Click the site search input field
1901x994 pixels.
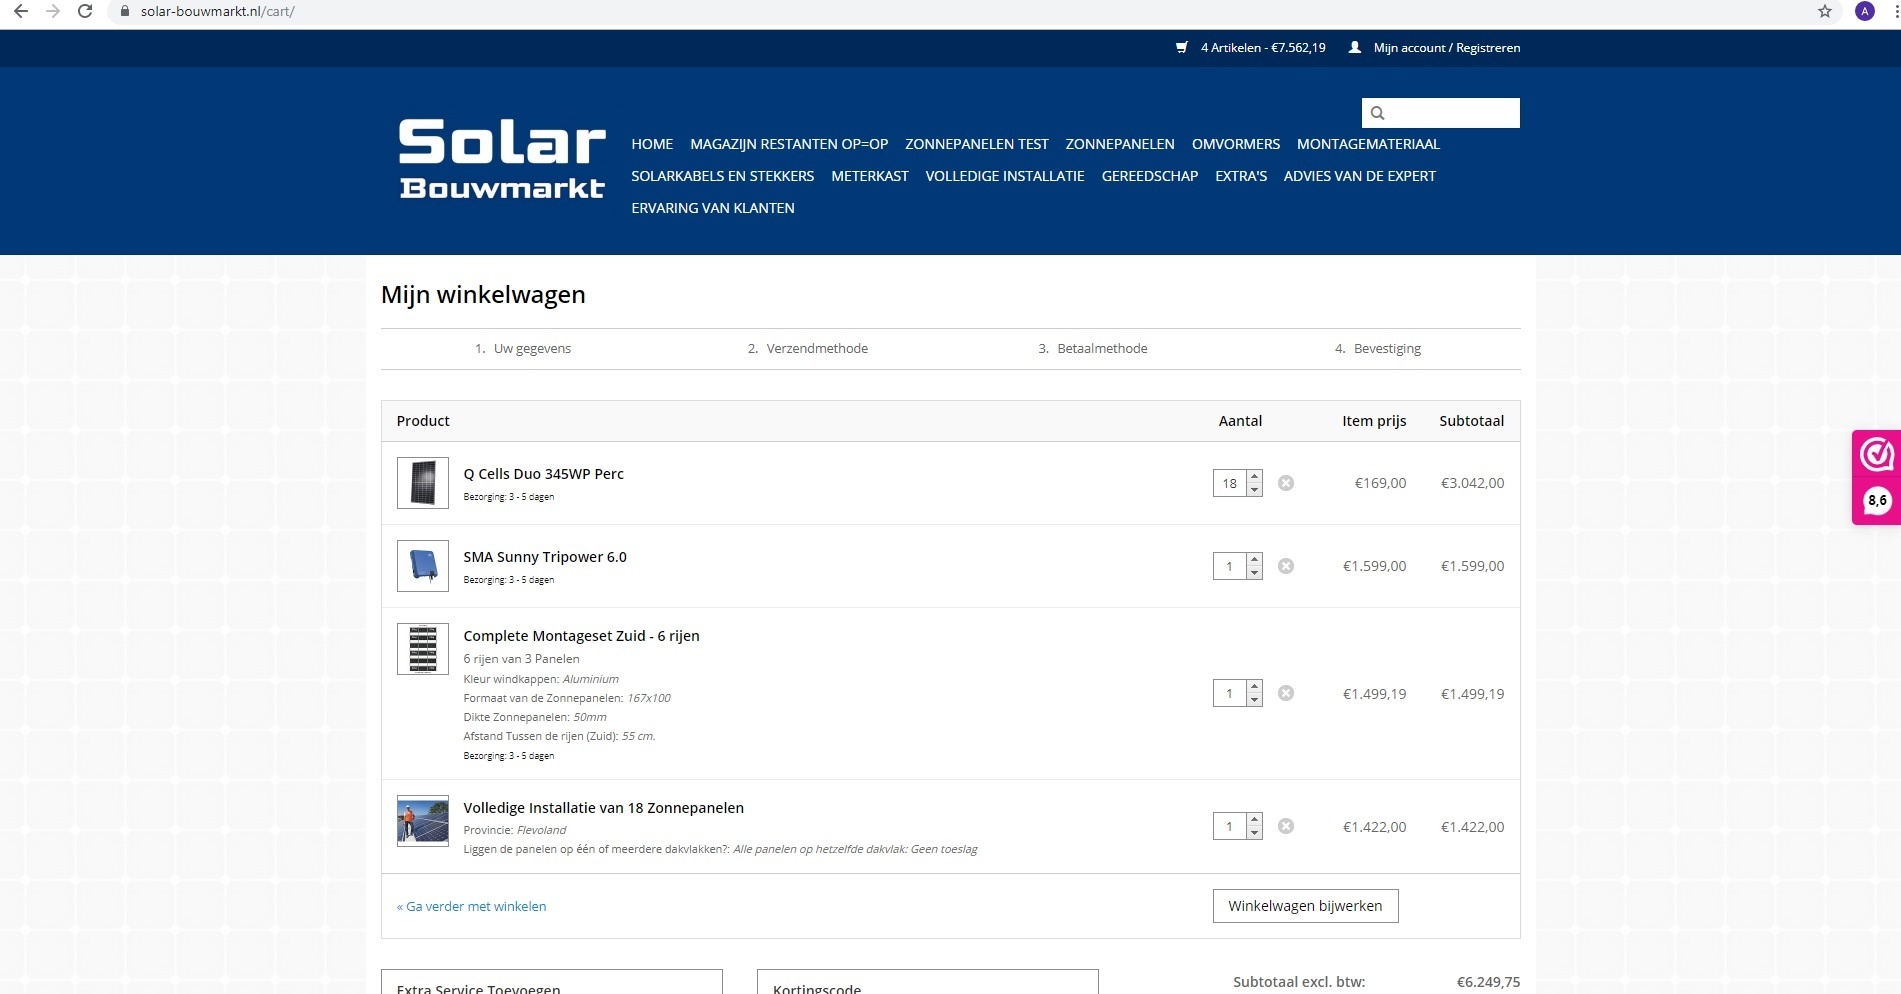coord(1441,113)
